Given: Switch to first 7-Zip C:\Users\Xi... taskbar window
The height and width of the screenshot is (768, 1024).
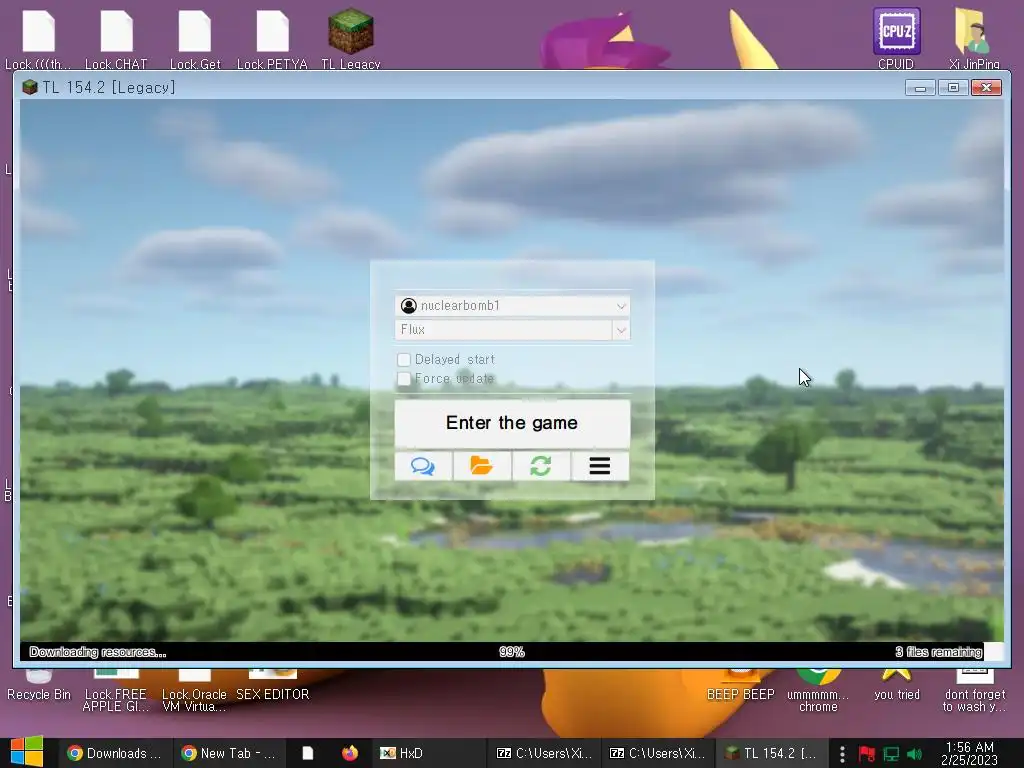Looking at the screenshot, I should tap(544, 753).
